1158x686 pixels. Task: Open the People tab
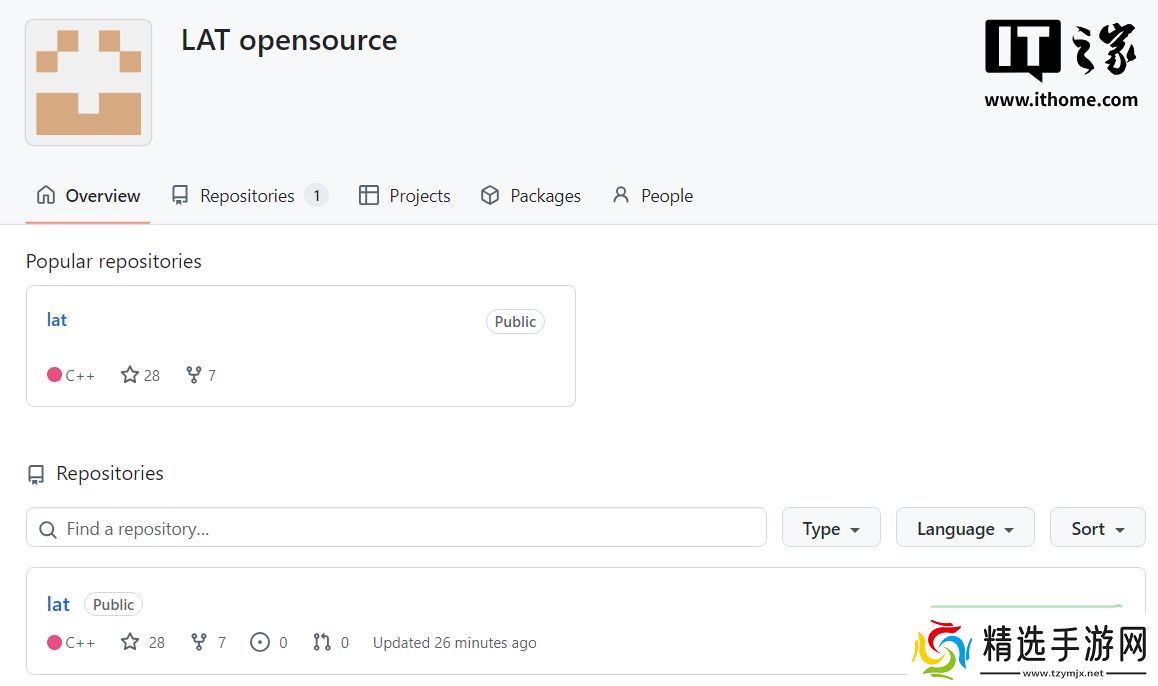653,196
